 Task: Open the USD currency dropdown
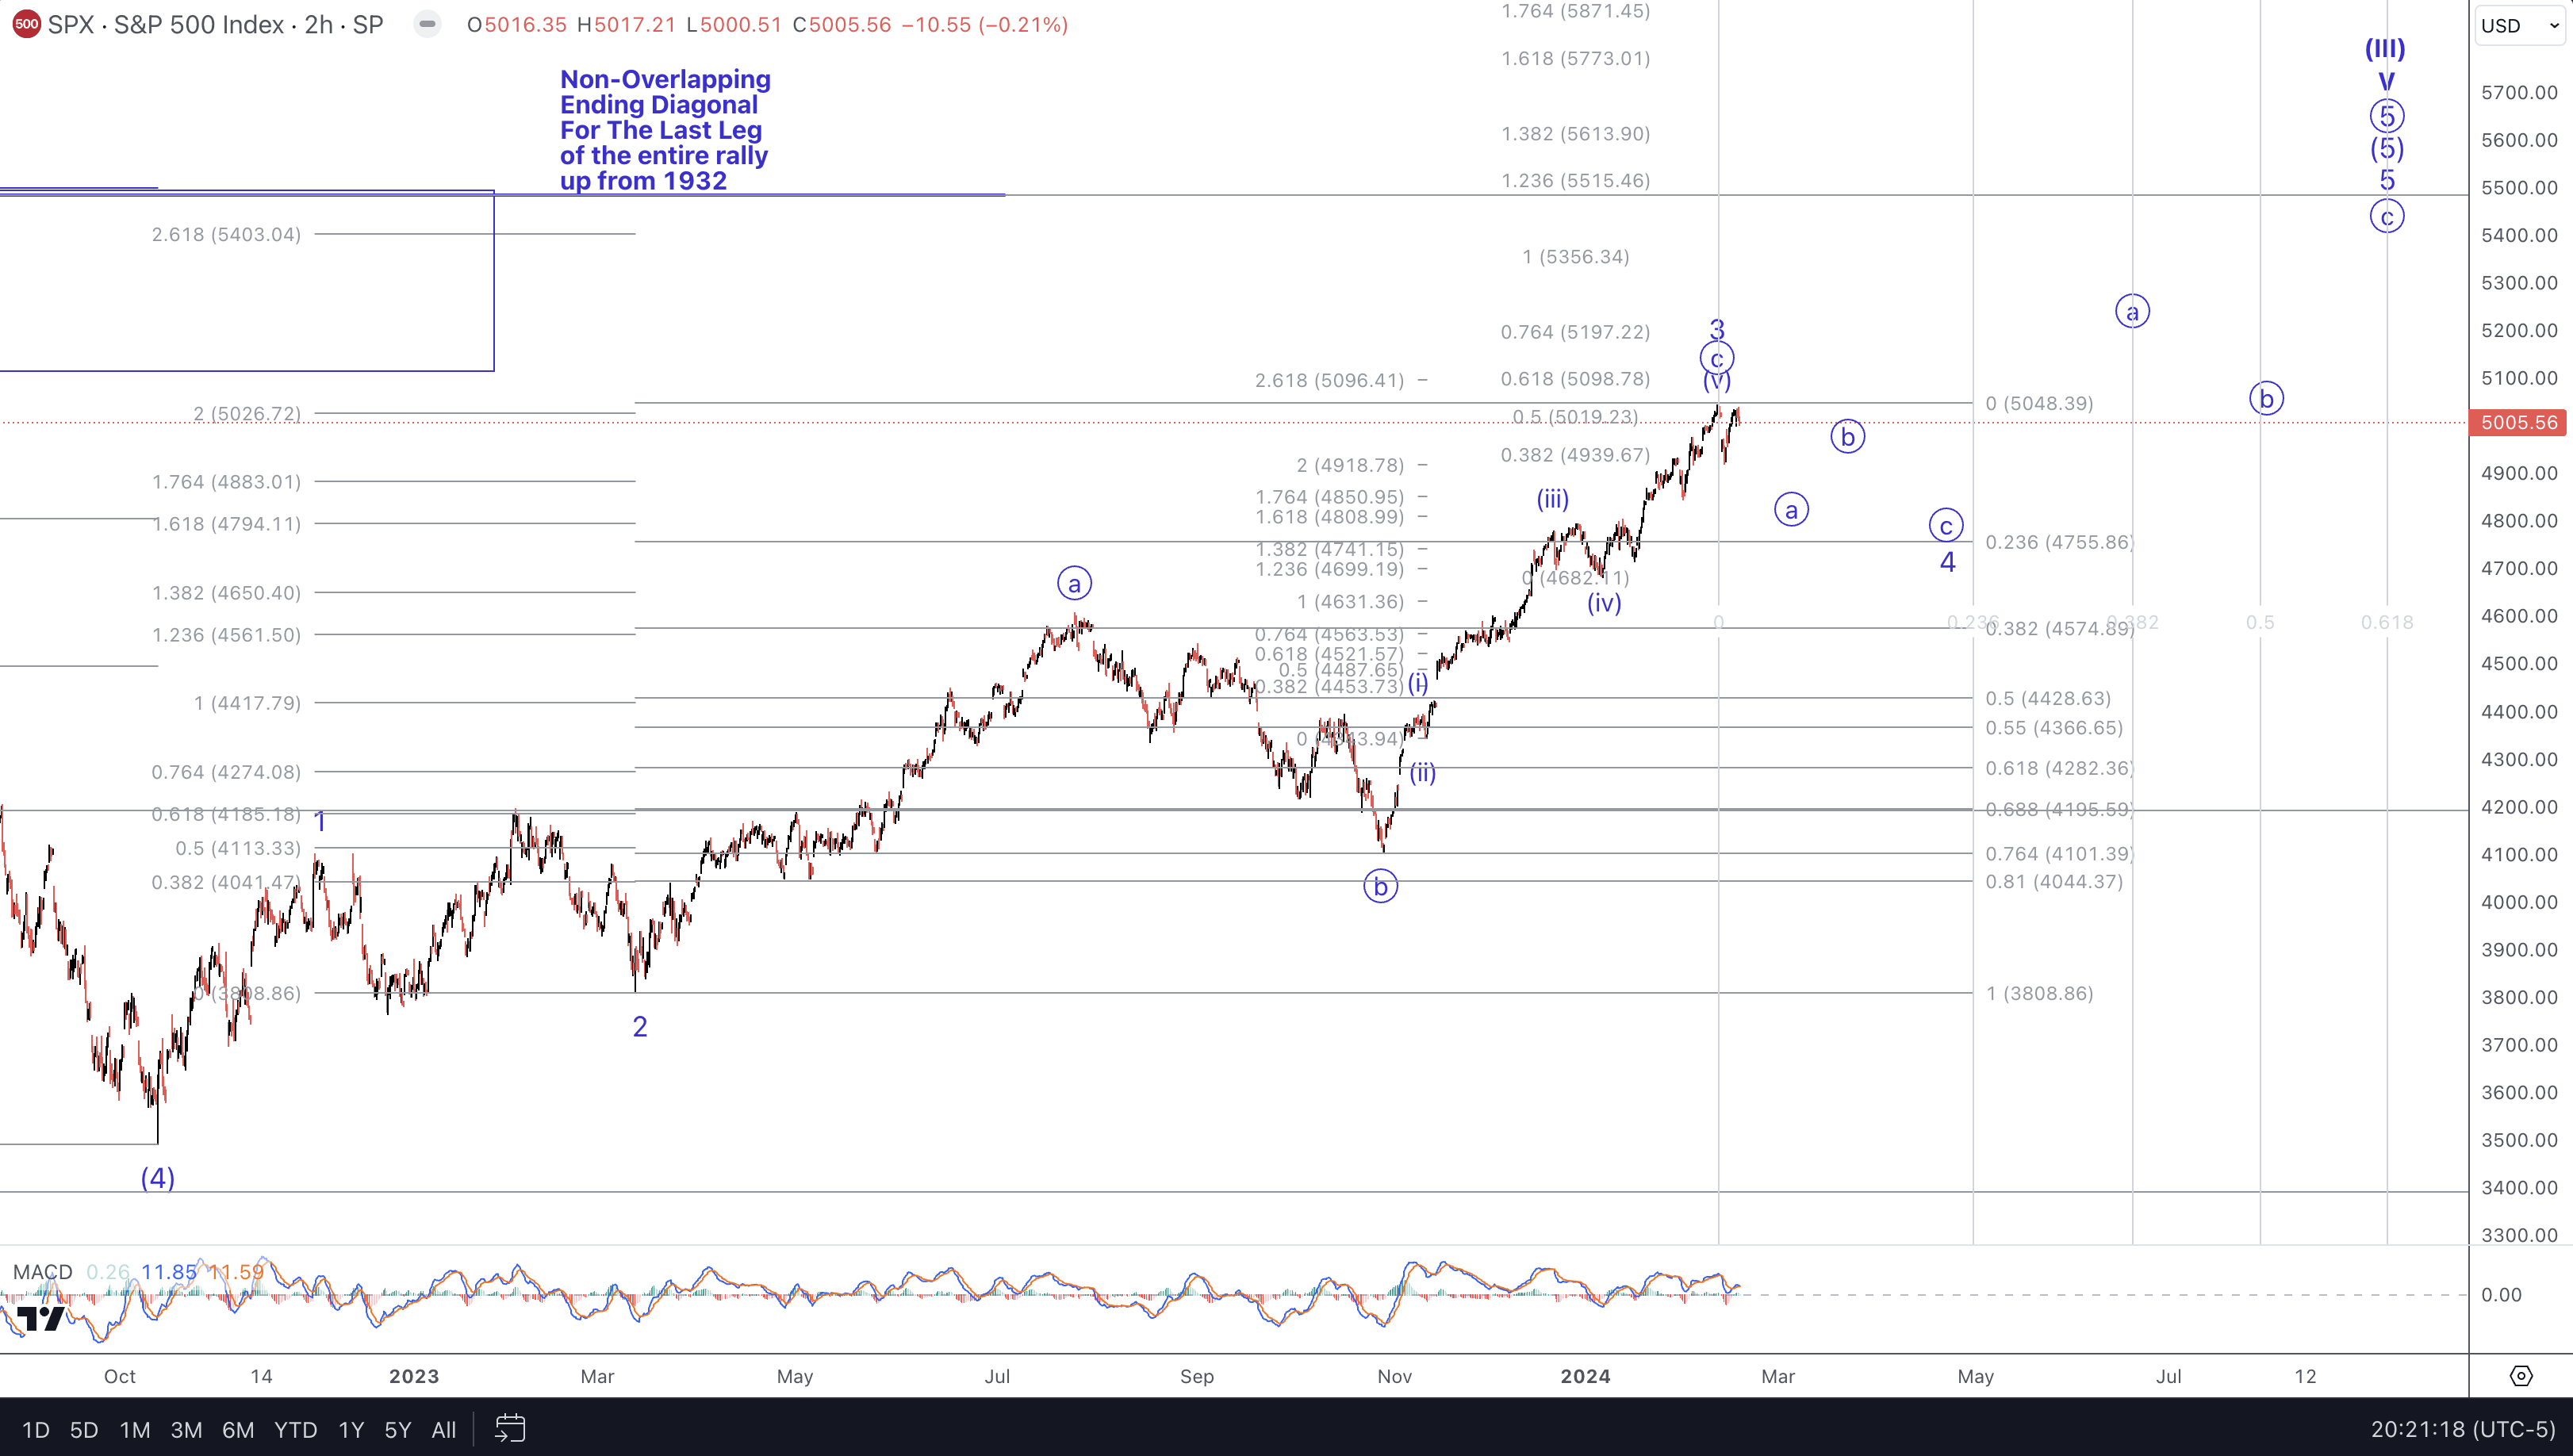click(x=2520, y=25)
